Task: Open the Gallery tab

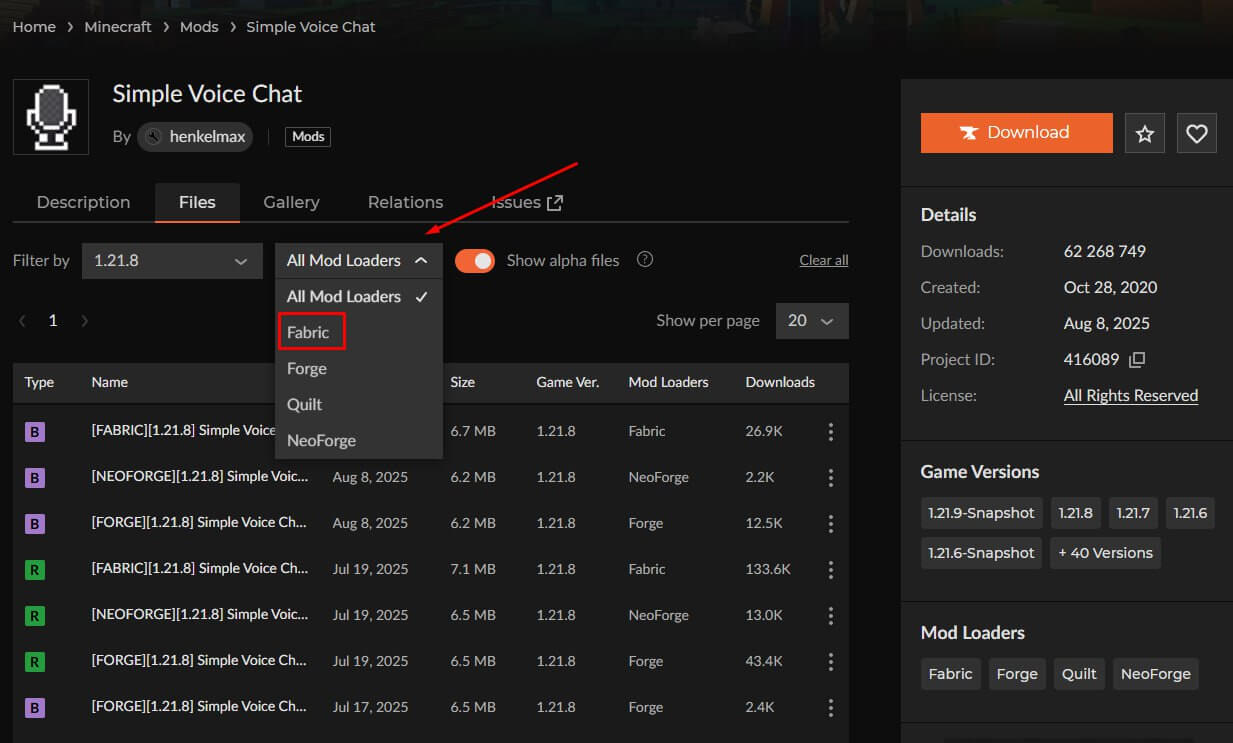Action: (x=290, y=201)
